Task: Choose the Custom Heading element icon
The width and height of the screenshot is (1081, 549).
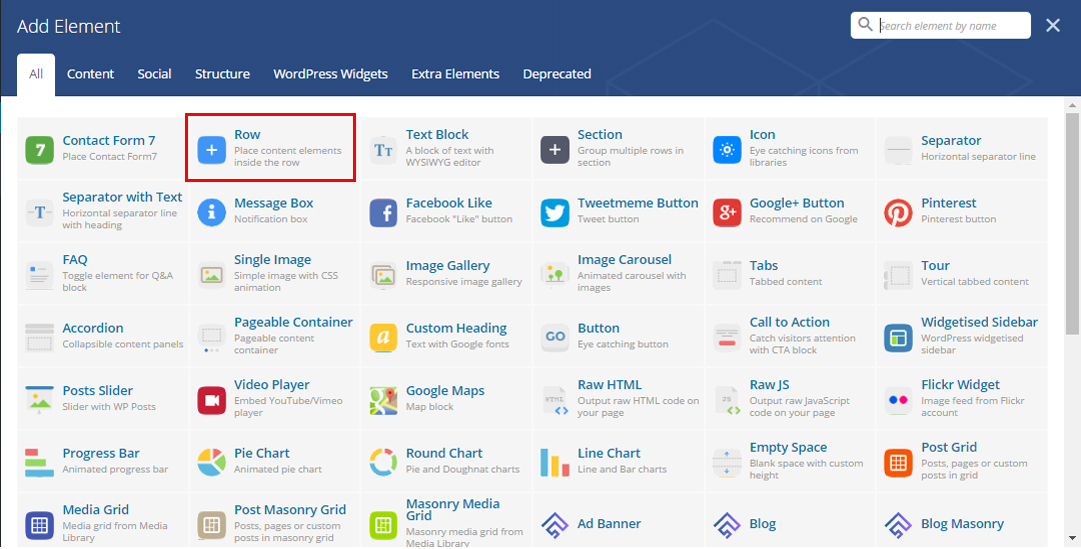Action: 383,338
